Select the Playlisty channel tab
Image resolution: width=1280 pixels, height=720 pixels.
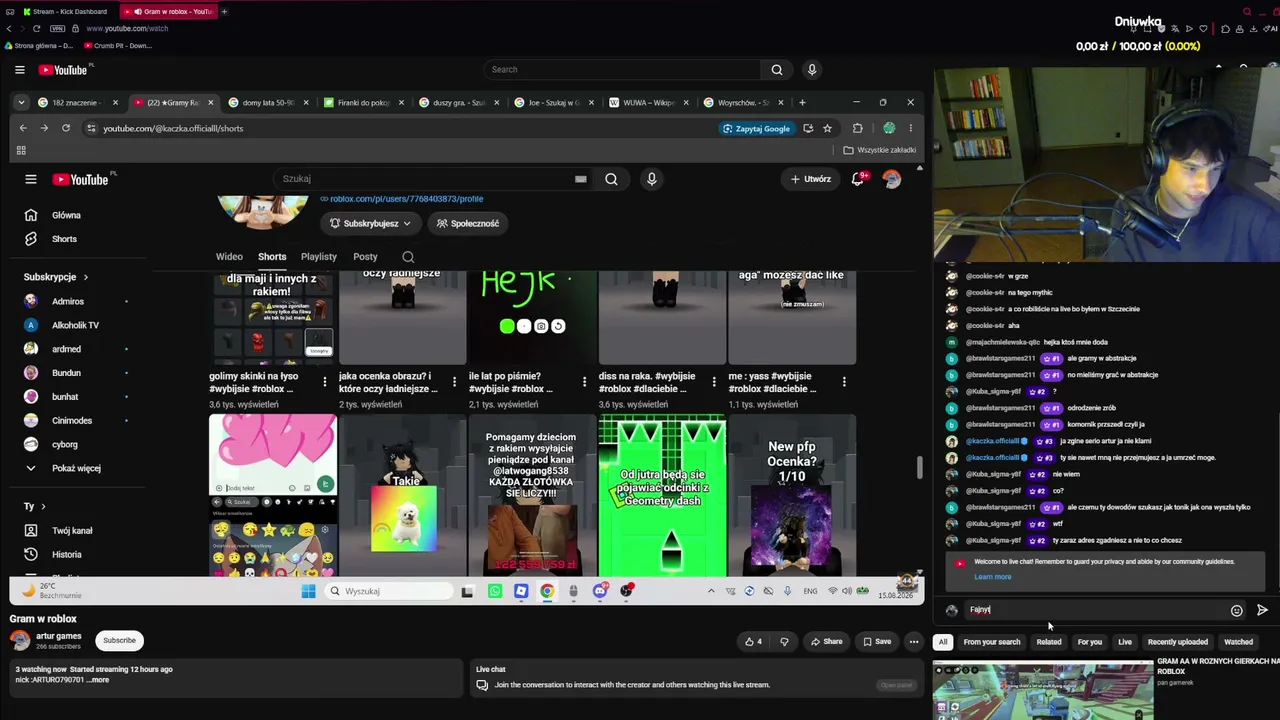319,257
